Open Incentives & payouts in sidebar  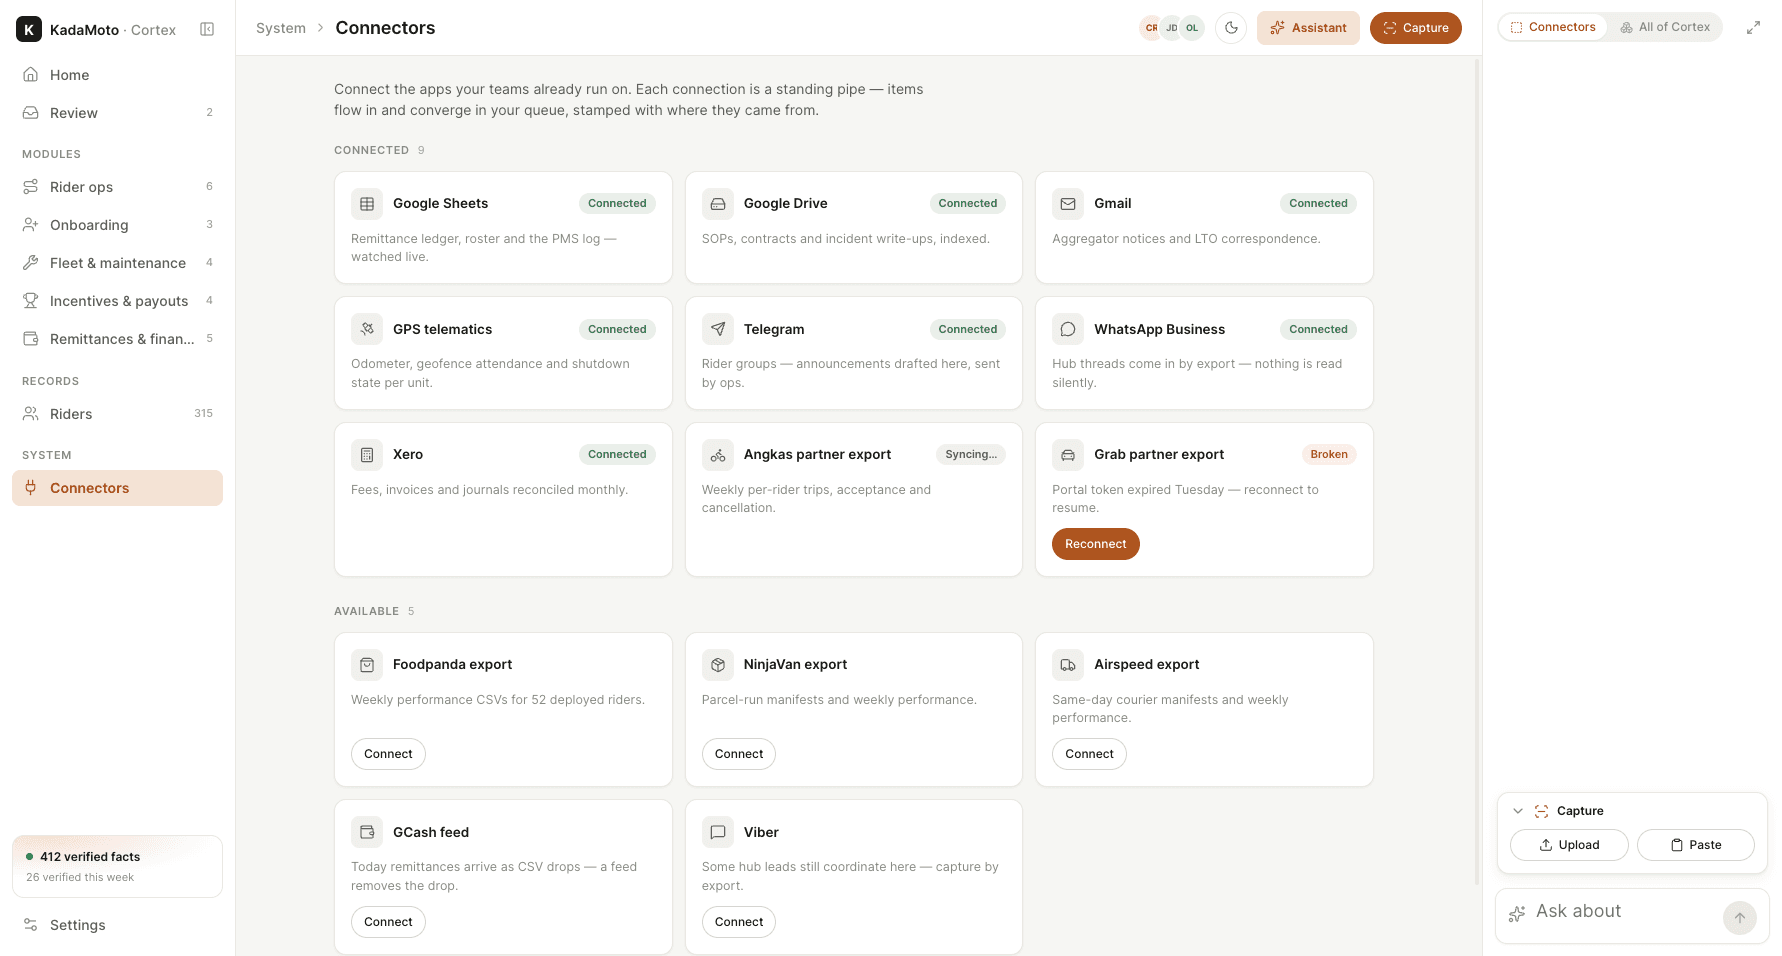point(117,301)
